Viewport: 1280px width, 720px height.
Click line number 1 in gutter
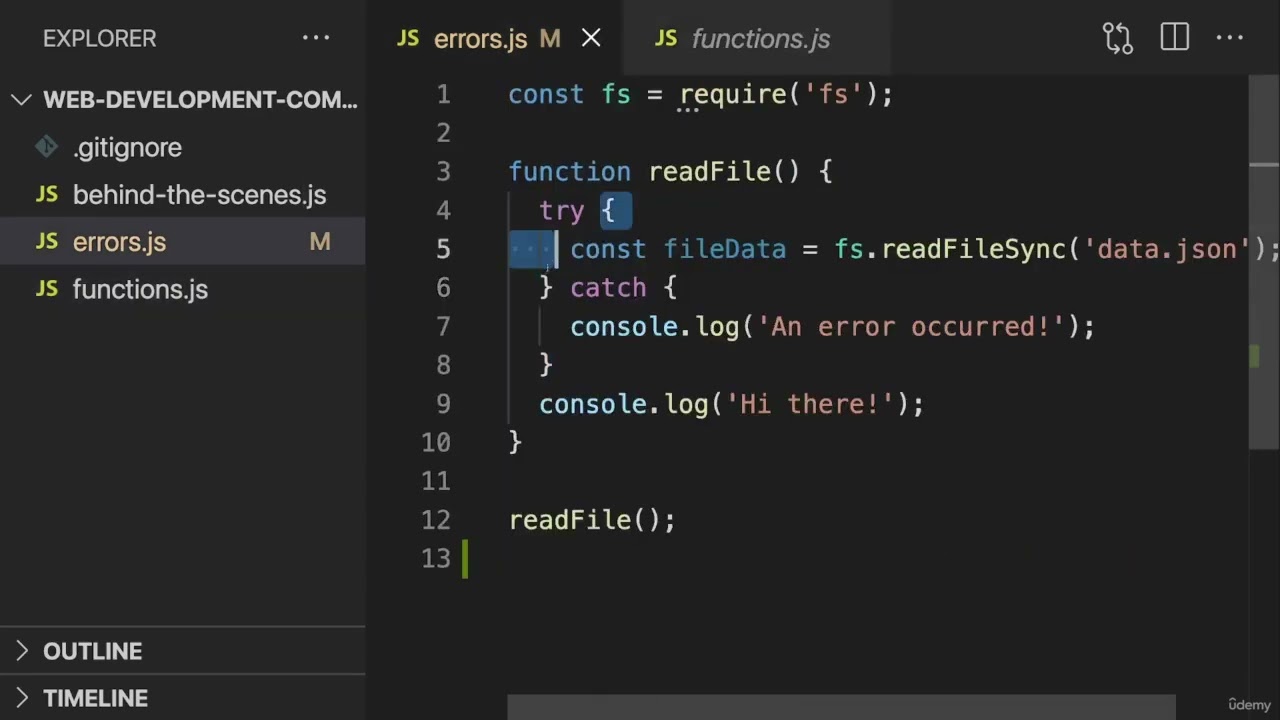(443, 95)
